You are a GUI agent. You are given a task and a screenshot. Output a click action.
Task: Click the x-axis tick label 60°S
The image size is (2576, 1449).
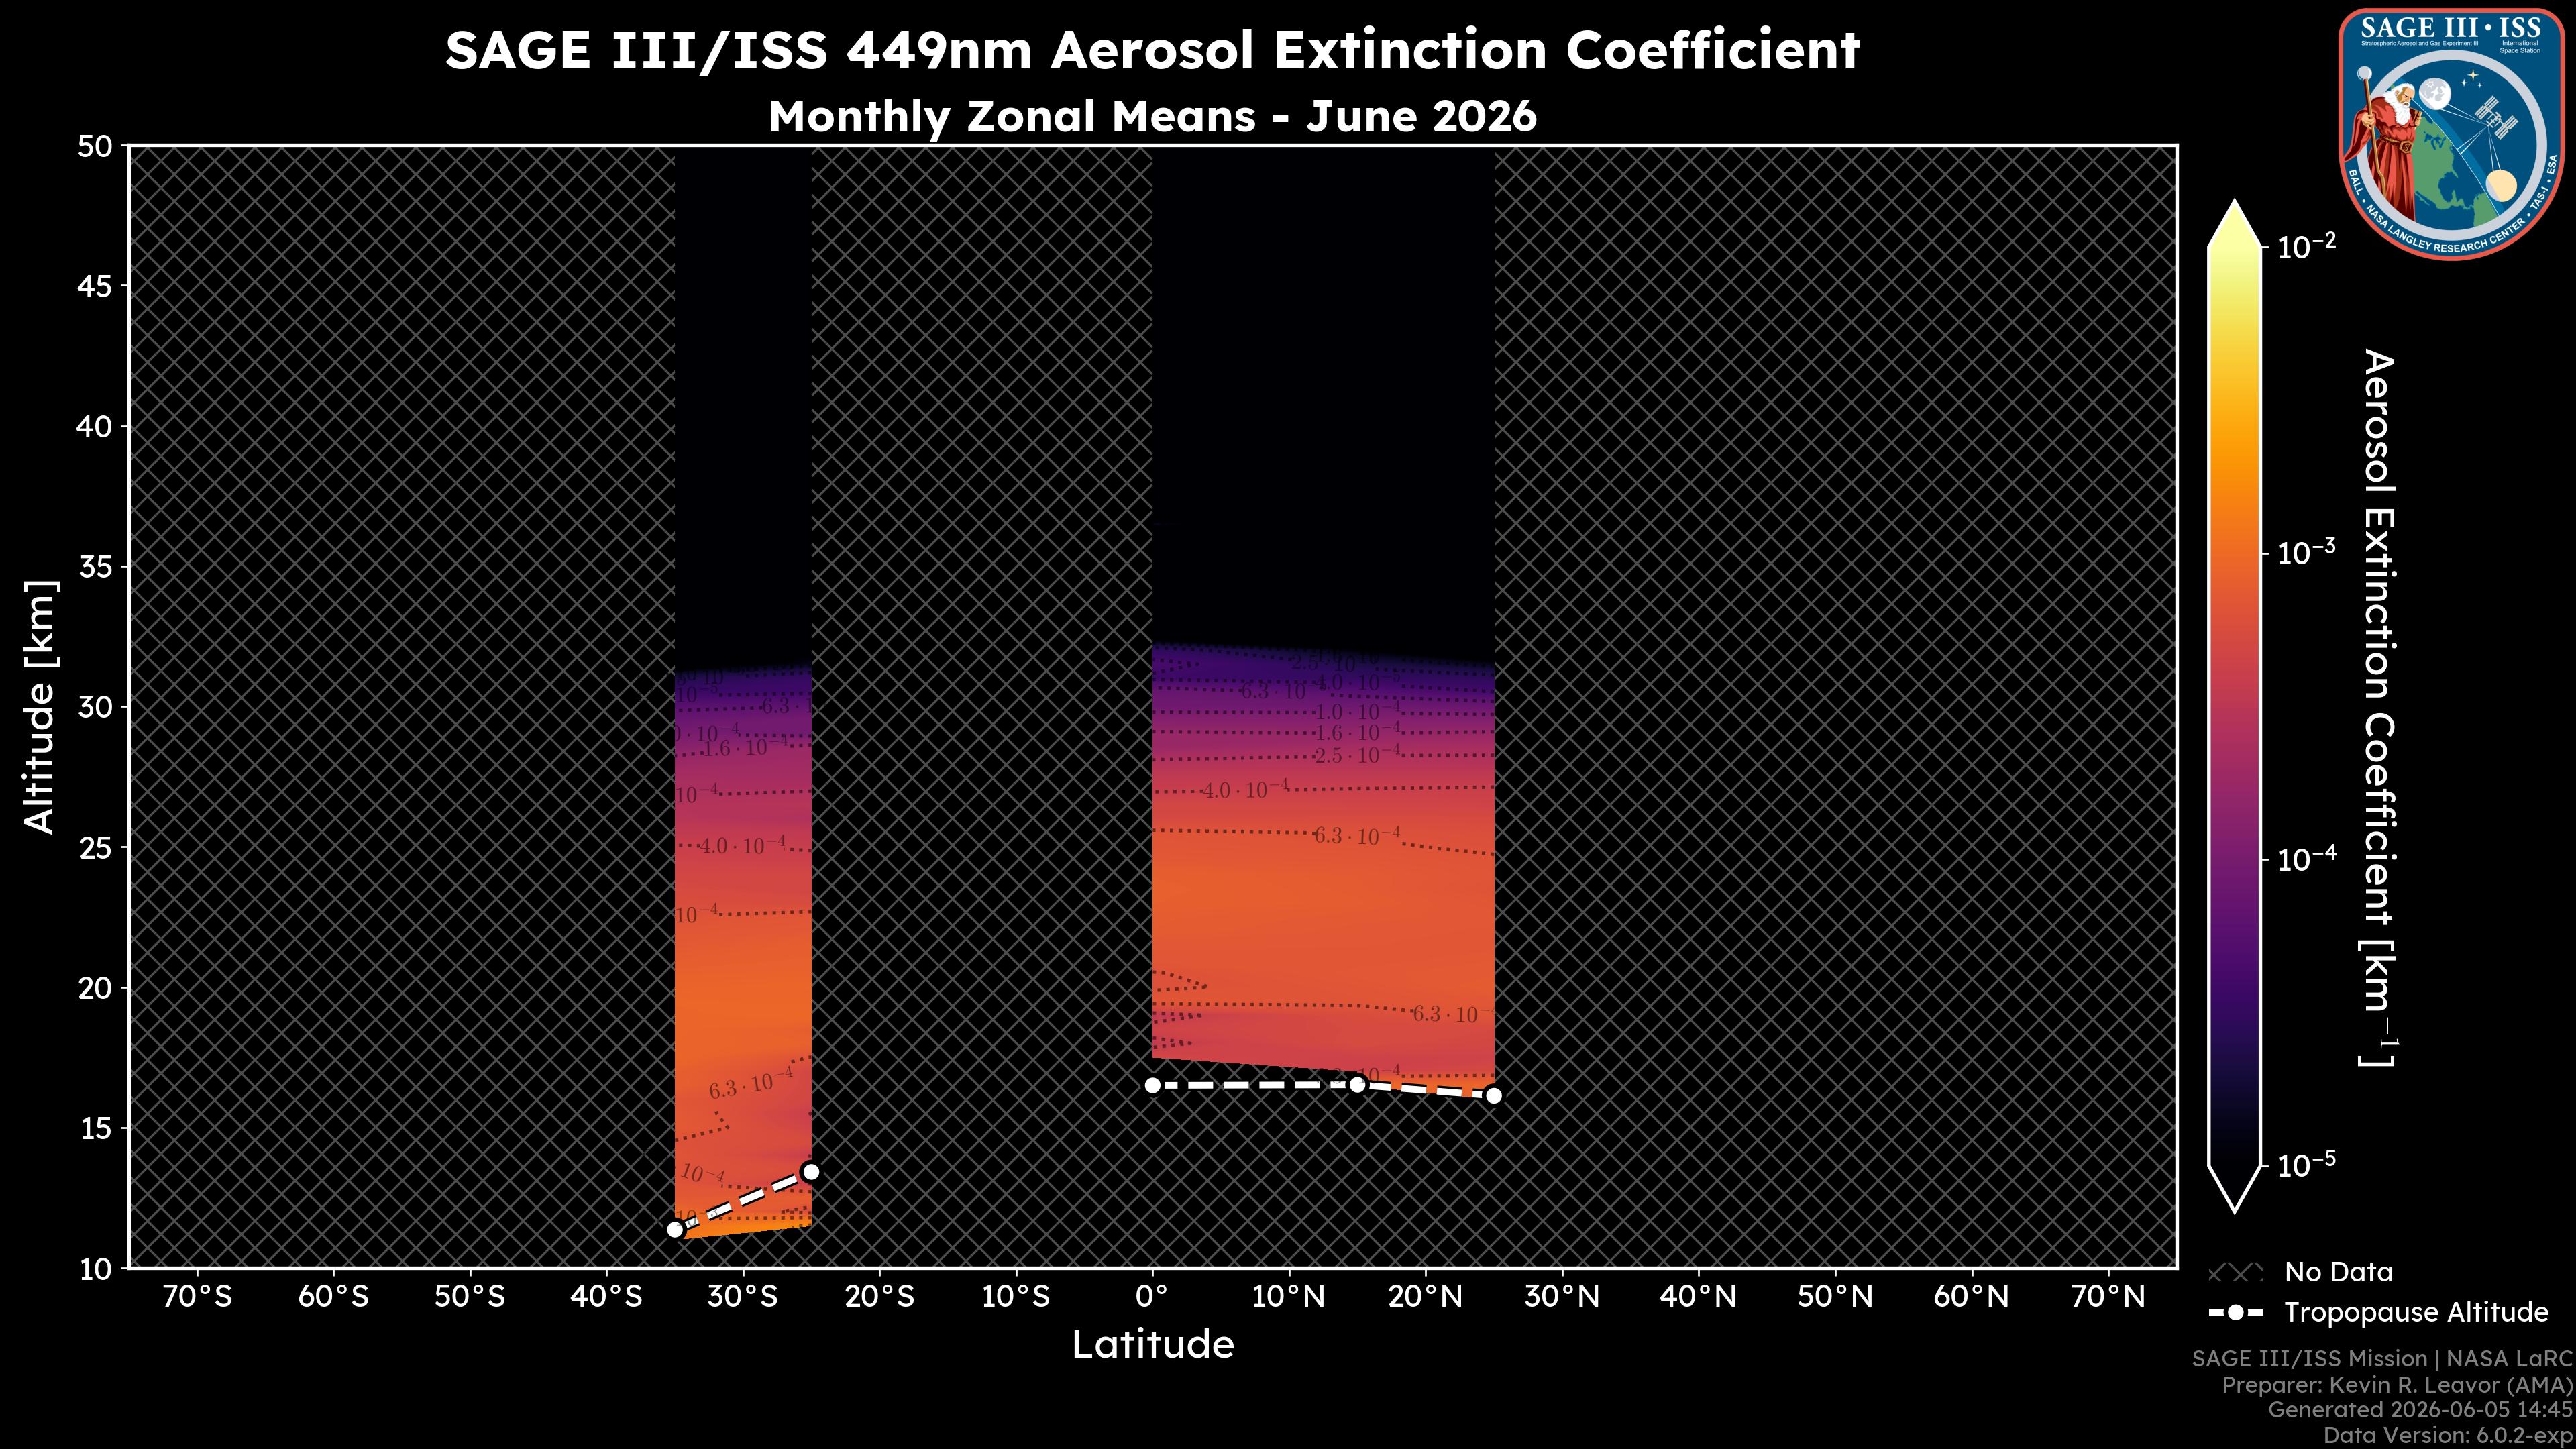(x=334, y=1297)
